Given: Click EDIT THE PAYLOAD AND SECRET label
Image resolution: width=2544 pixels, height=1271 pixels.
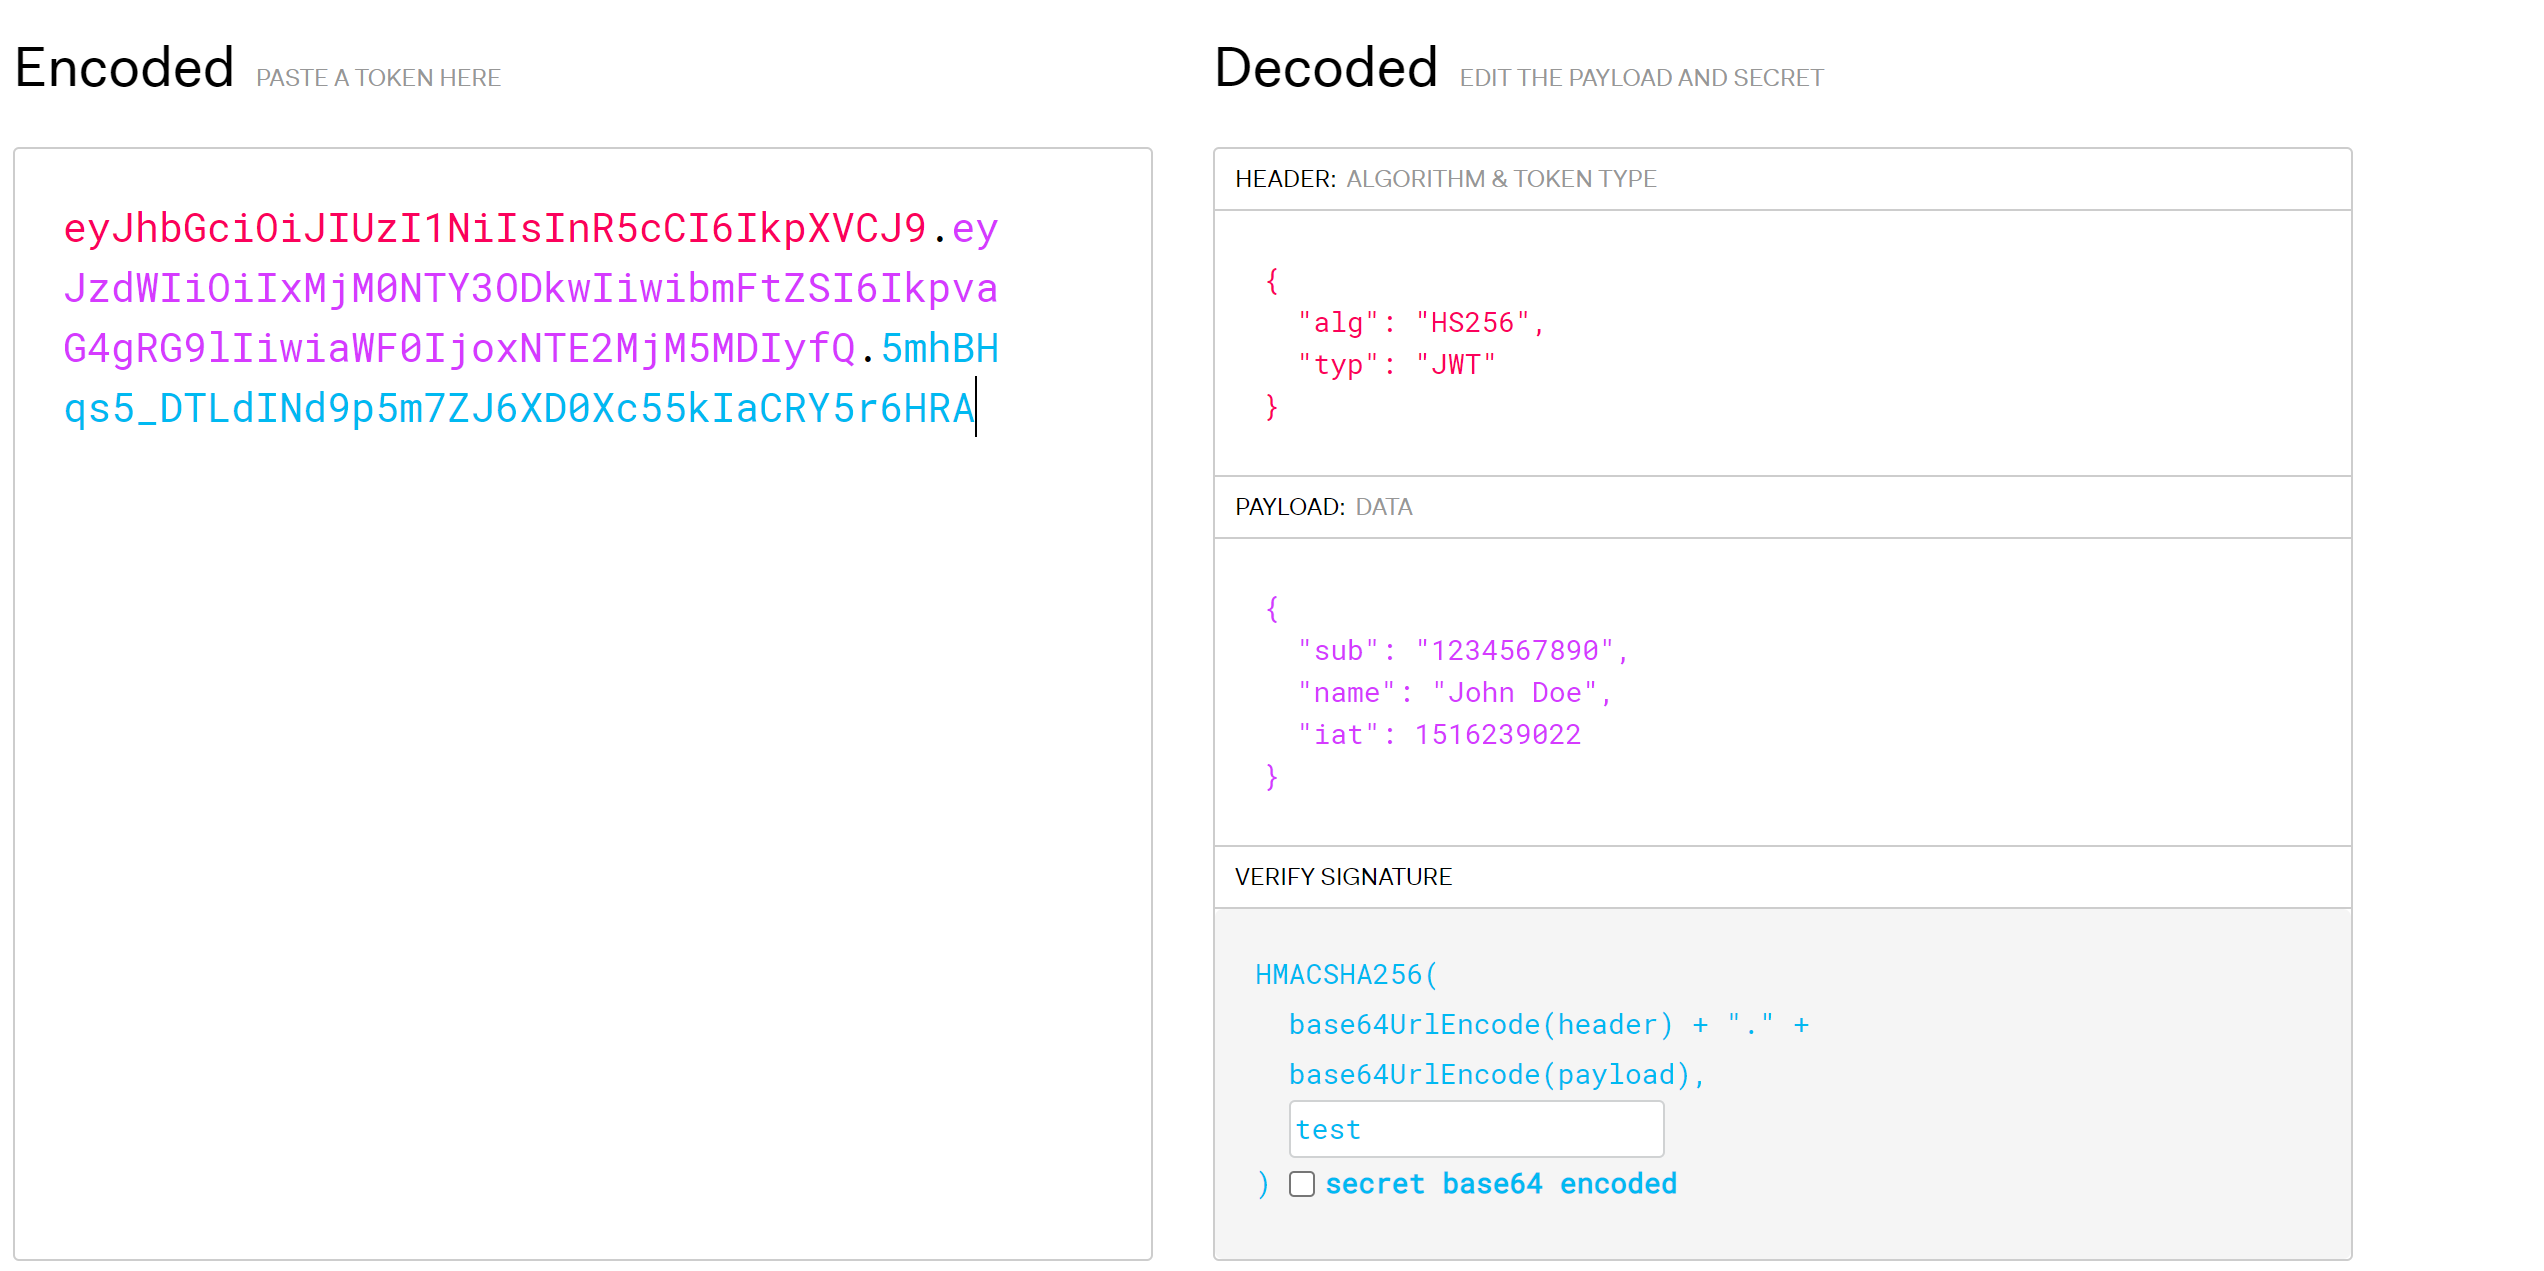Looking at the screenshot, I should [x=1641, y=78].
